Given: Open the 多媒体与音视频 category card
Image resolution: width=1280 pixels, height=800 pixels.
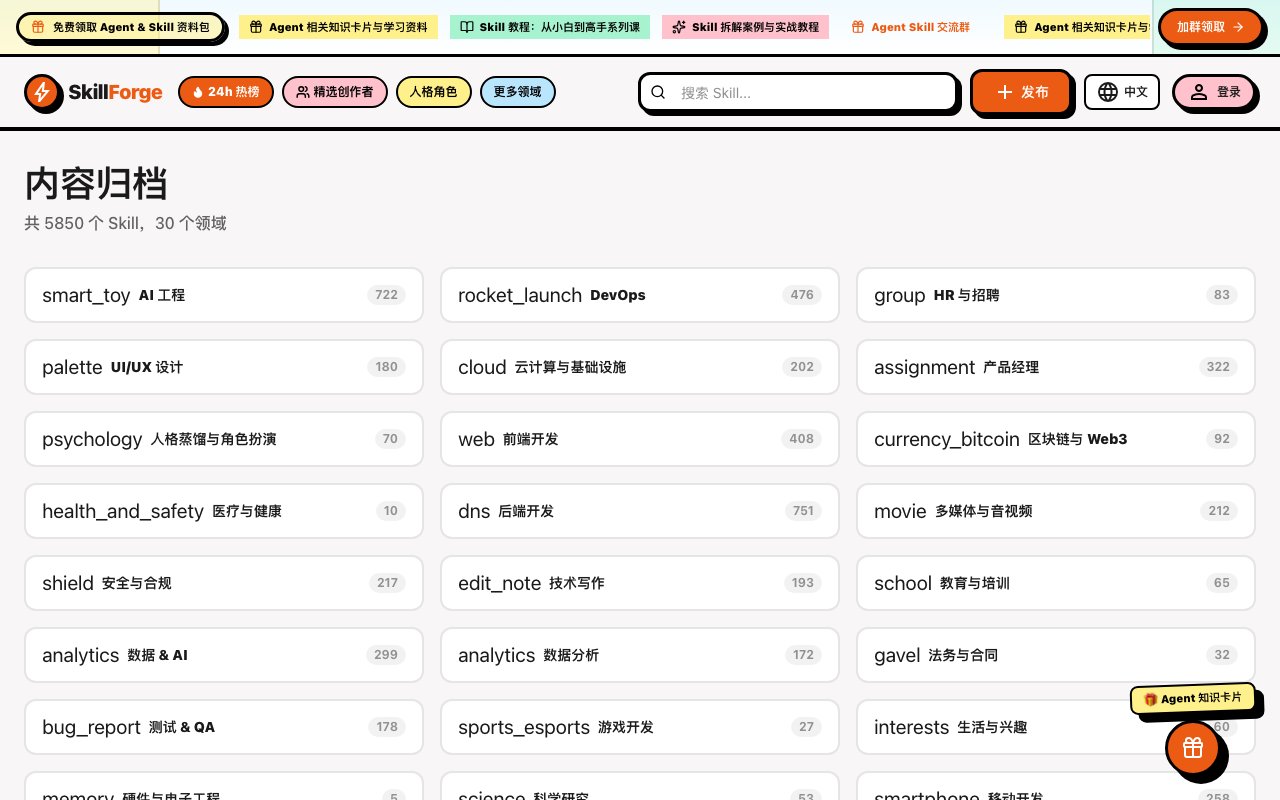Looking at the screenshot, I should tap(1056, 511).
